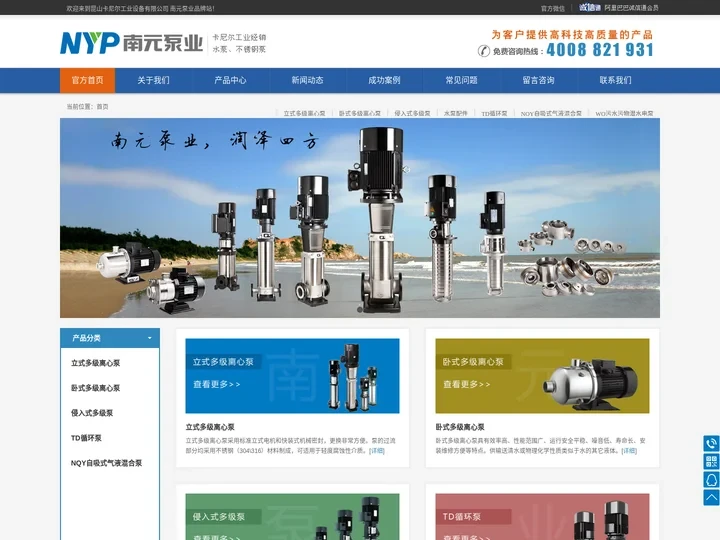Click the 立式多级离心泵 bold title under blue card
The width and height of the screenshot is (720, 540).
pos(210,427)
